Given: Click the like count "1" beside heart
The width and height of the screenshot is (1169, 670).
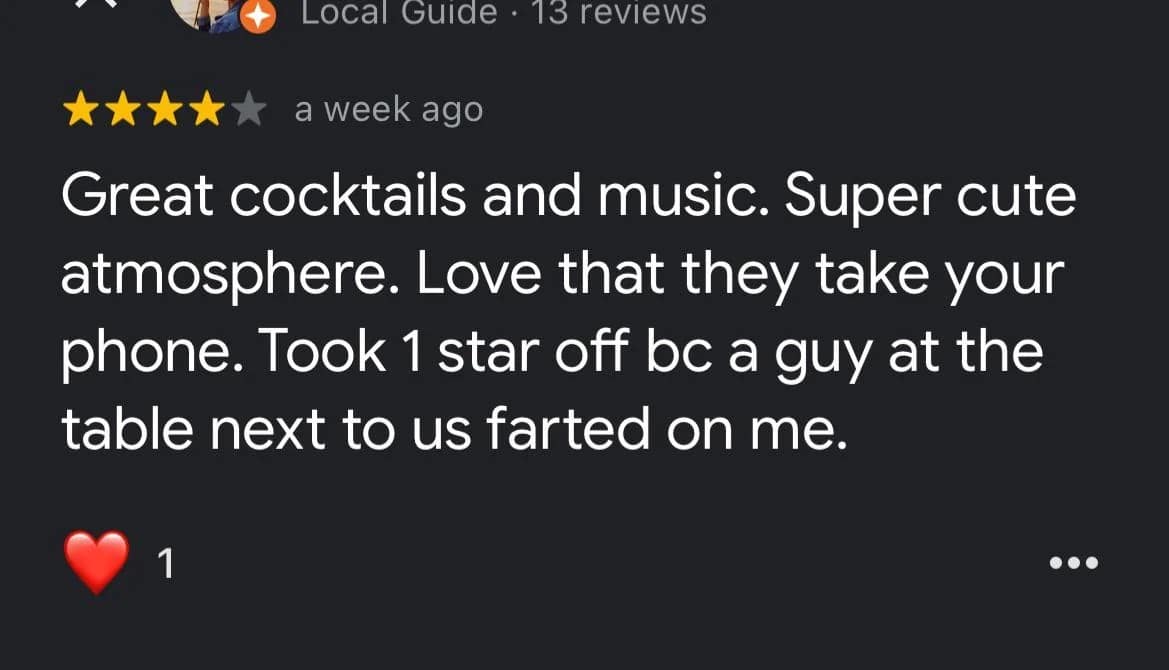Looking at the screenshot, I should click(x=166, y=565).
